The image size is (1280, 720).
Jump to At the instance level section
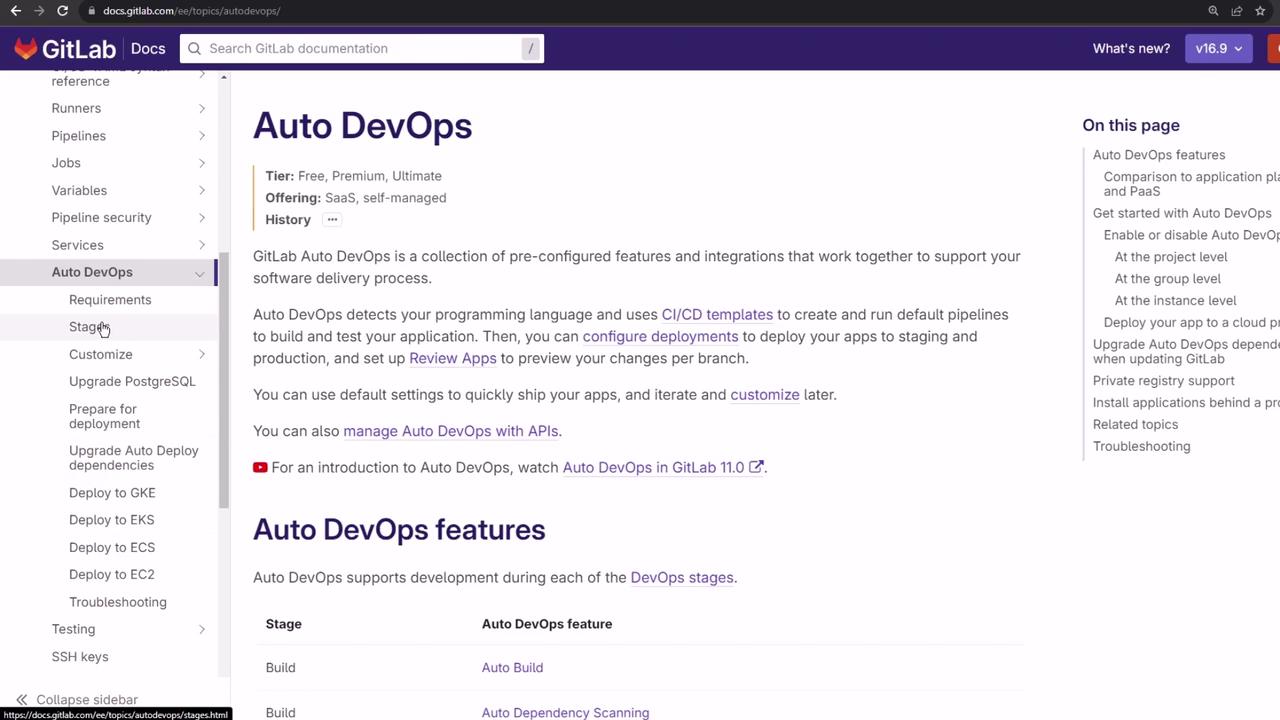(1176, 300)
